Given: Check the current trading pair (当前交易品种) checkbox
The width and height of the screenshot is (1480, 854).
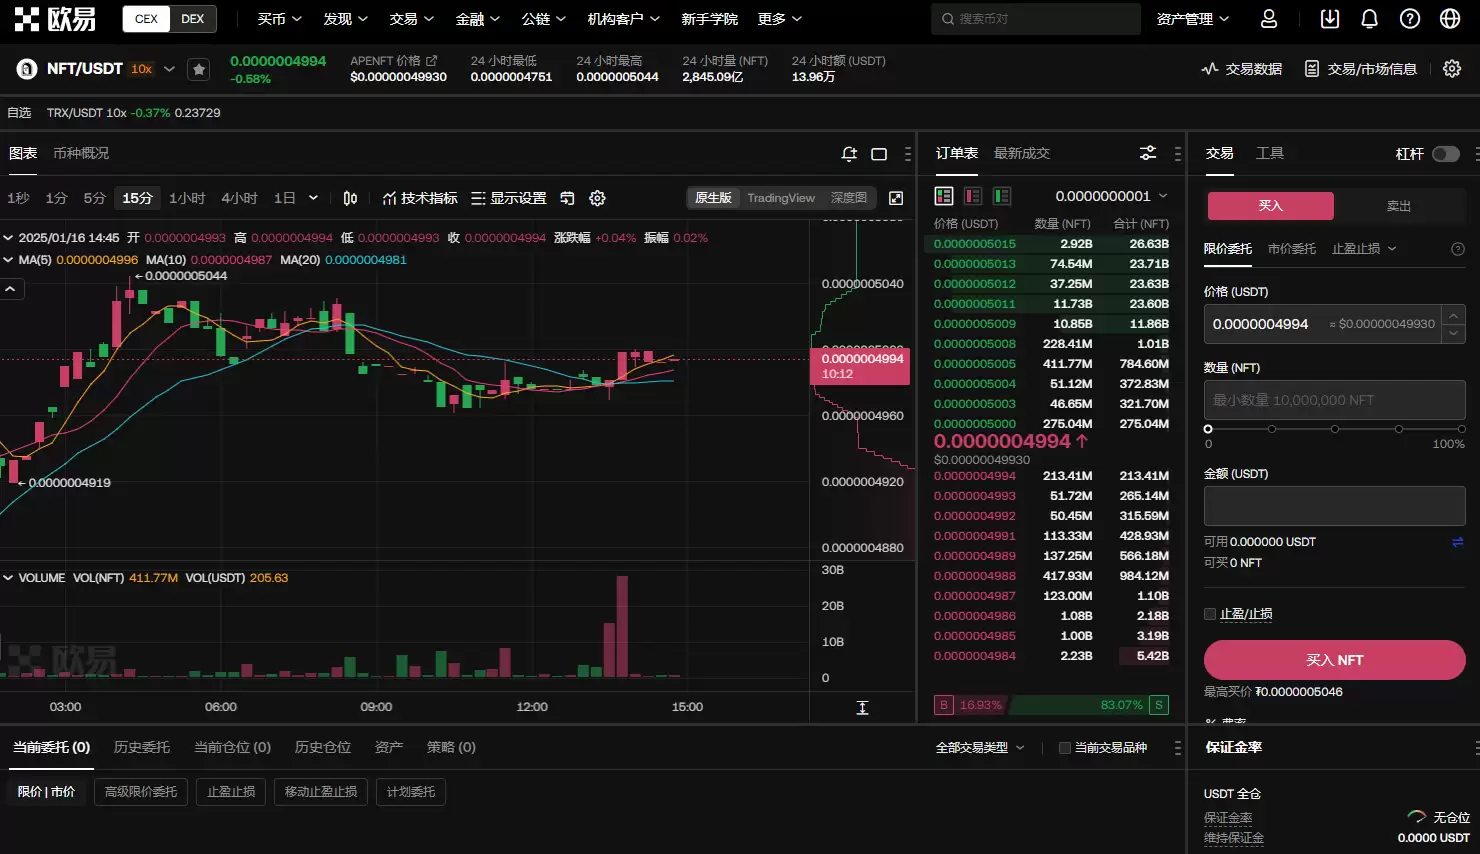Looking at the screenshot, I should pyautogui.click(x=1065, y=748).
